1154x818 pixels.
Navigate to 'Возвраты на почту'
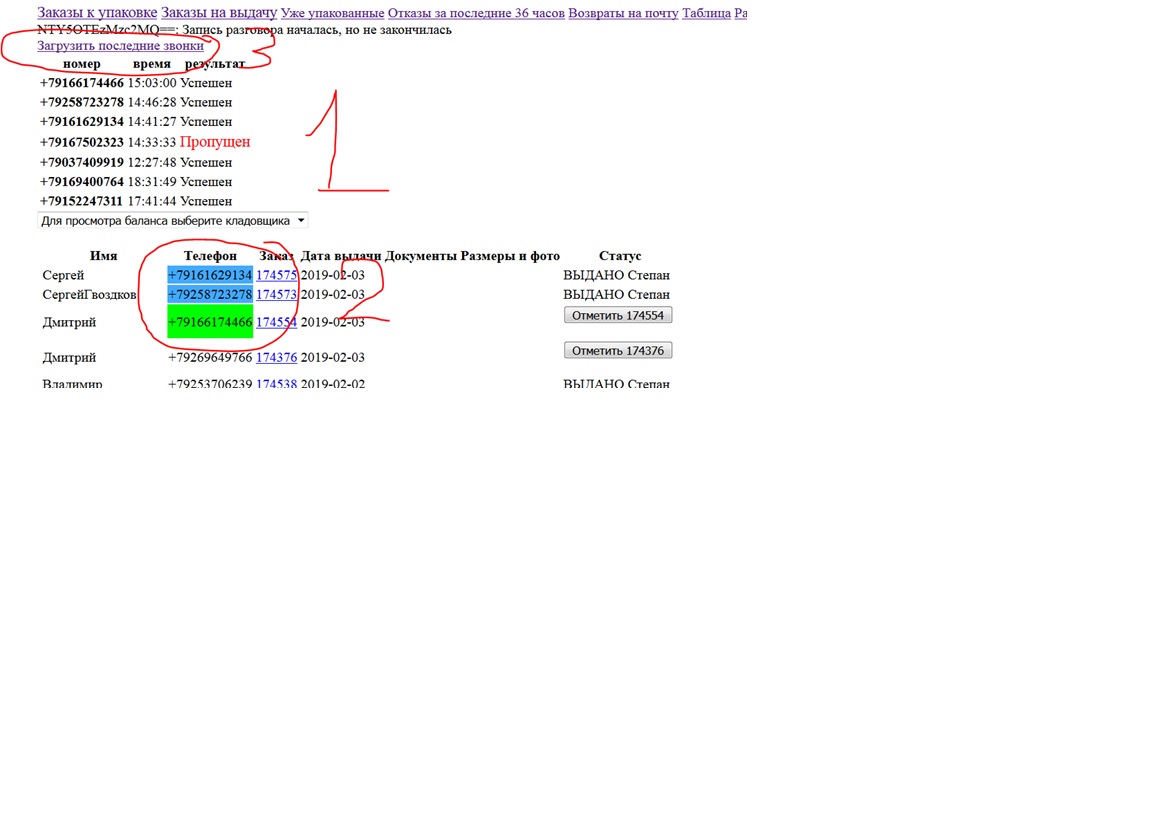[623, 13]
